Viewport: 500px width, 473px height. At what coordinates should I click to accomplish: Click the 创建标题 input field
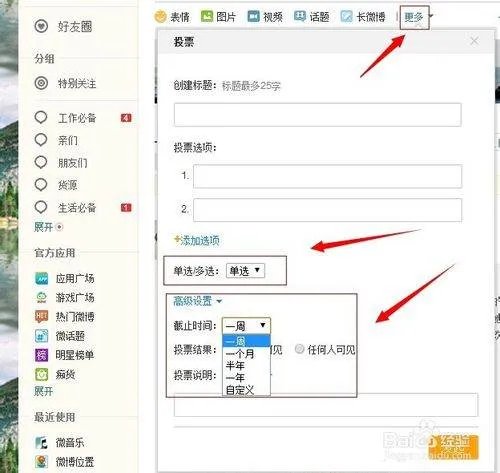click(318, 115)
